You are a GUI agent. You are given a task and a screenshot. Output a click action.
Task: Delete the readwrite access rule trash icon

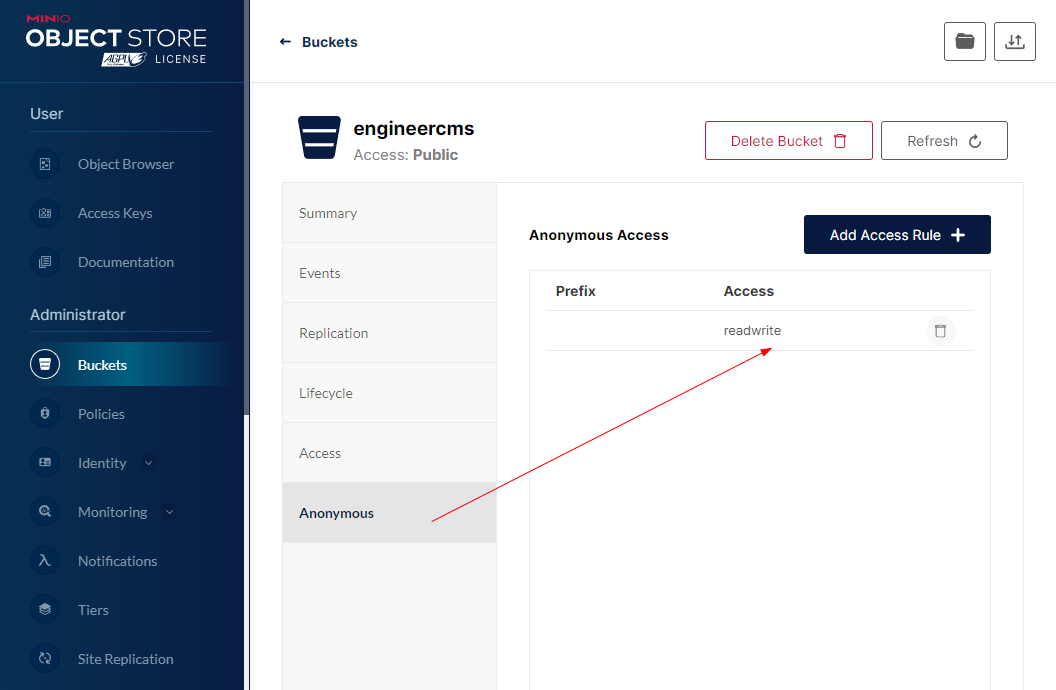coord(940,331)
